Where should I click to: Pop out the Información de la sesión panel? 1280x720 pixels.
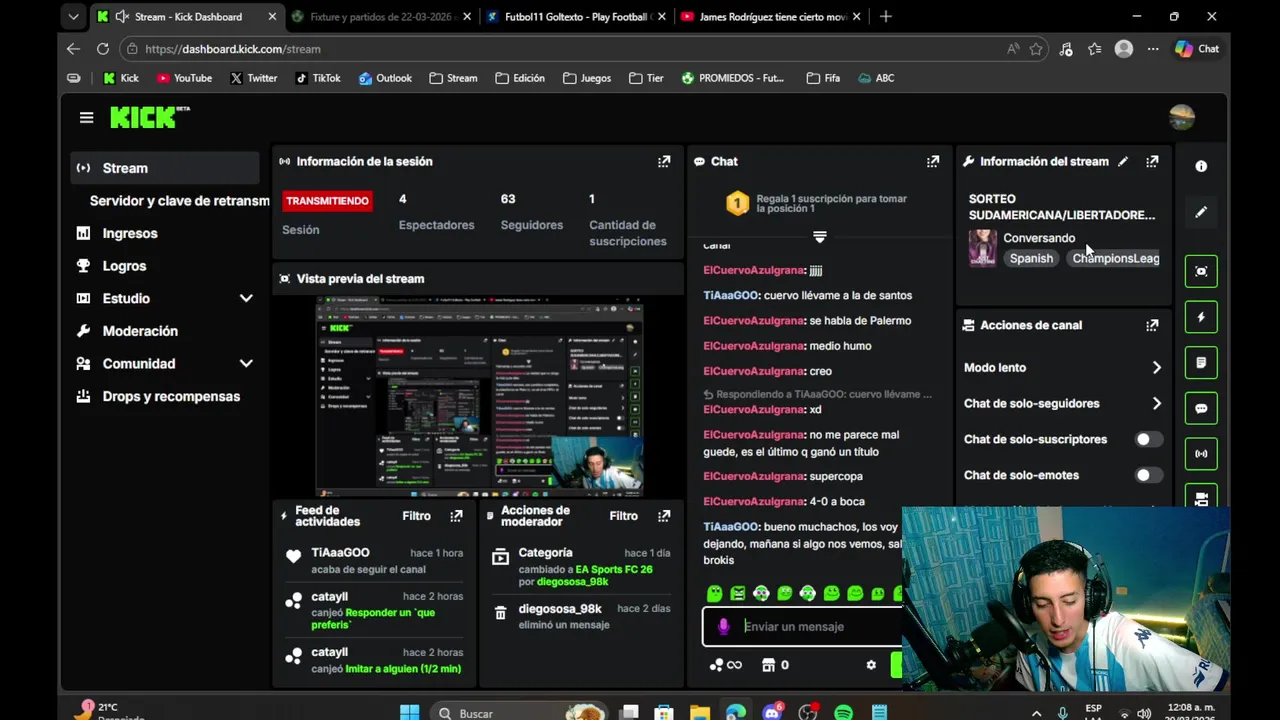coord(664,161)
